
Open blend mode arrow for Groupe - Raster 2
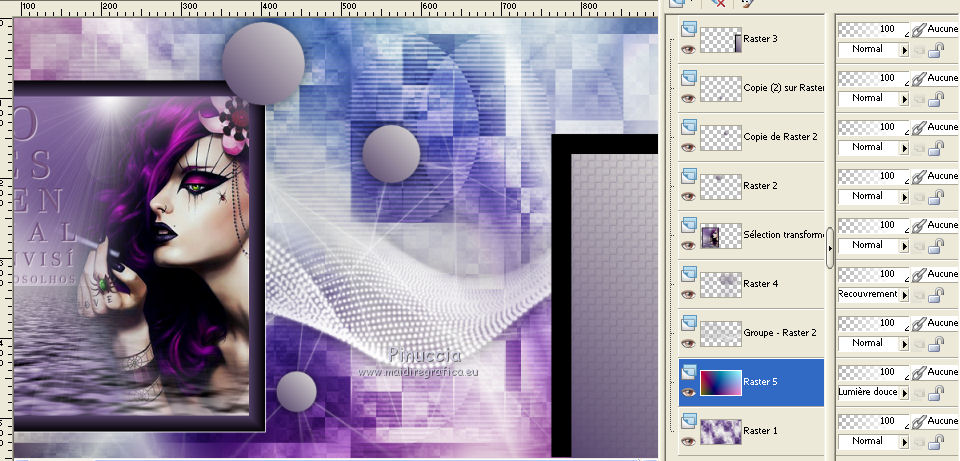pos(904,345)
